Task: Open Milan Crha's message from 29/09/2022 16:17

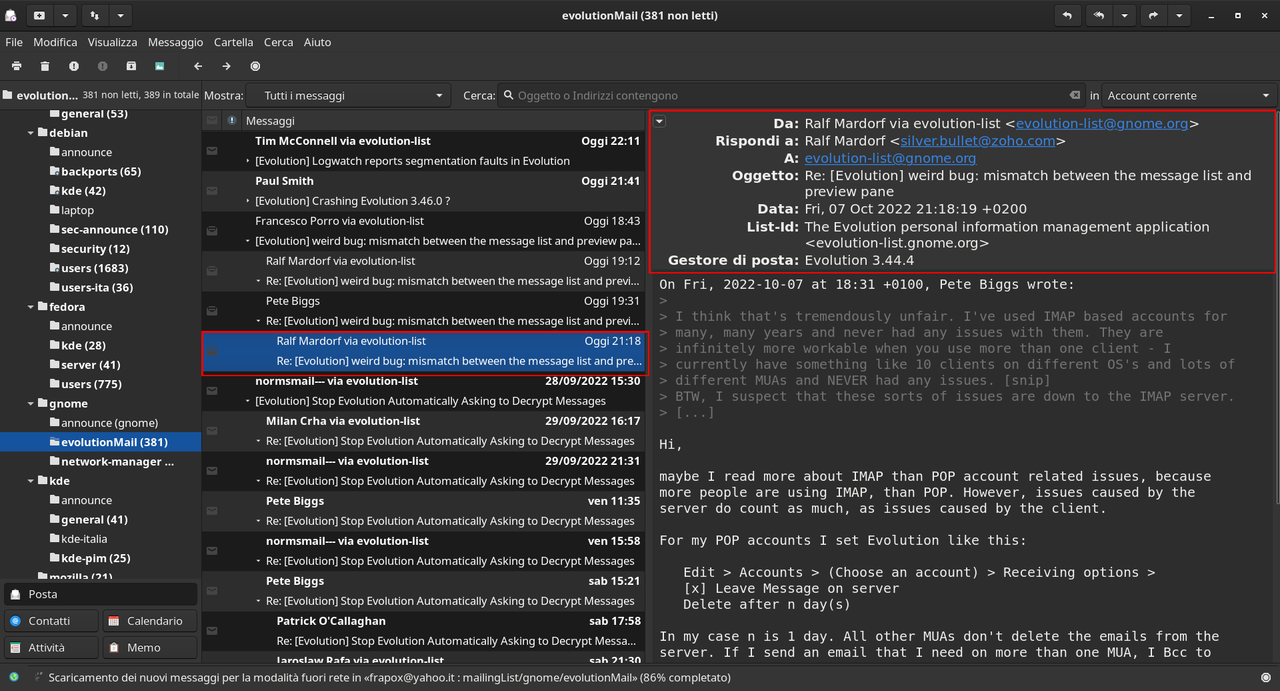Action: coord(423,431)
